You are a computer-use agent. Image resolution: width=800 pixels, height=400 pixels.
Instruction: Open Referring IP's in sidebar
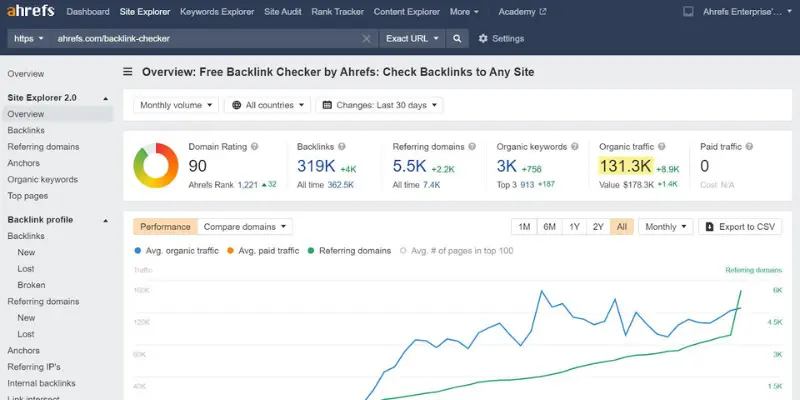[34, 367]
